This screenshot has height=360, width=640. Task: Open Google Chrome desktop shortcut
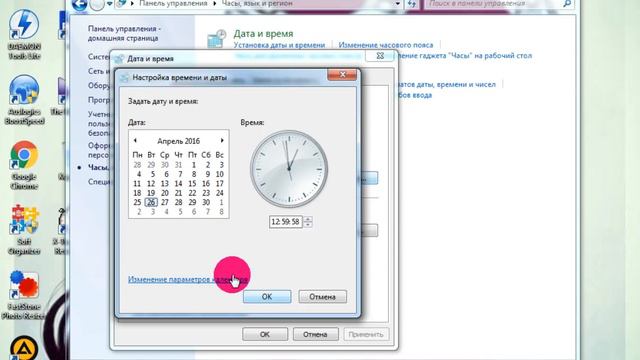pyautogui.click(x=24, y=165)
